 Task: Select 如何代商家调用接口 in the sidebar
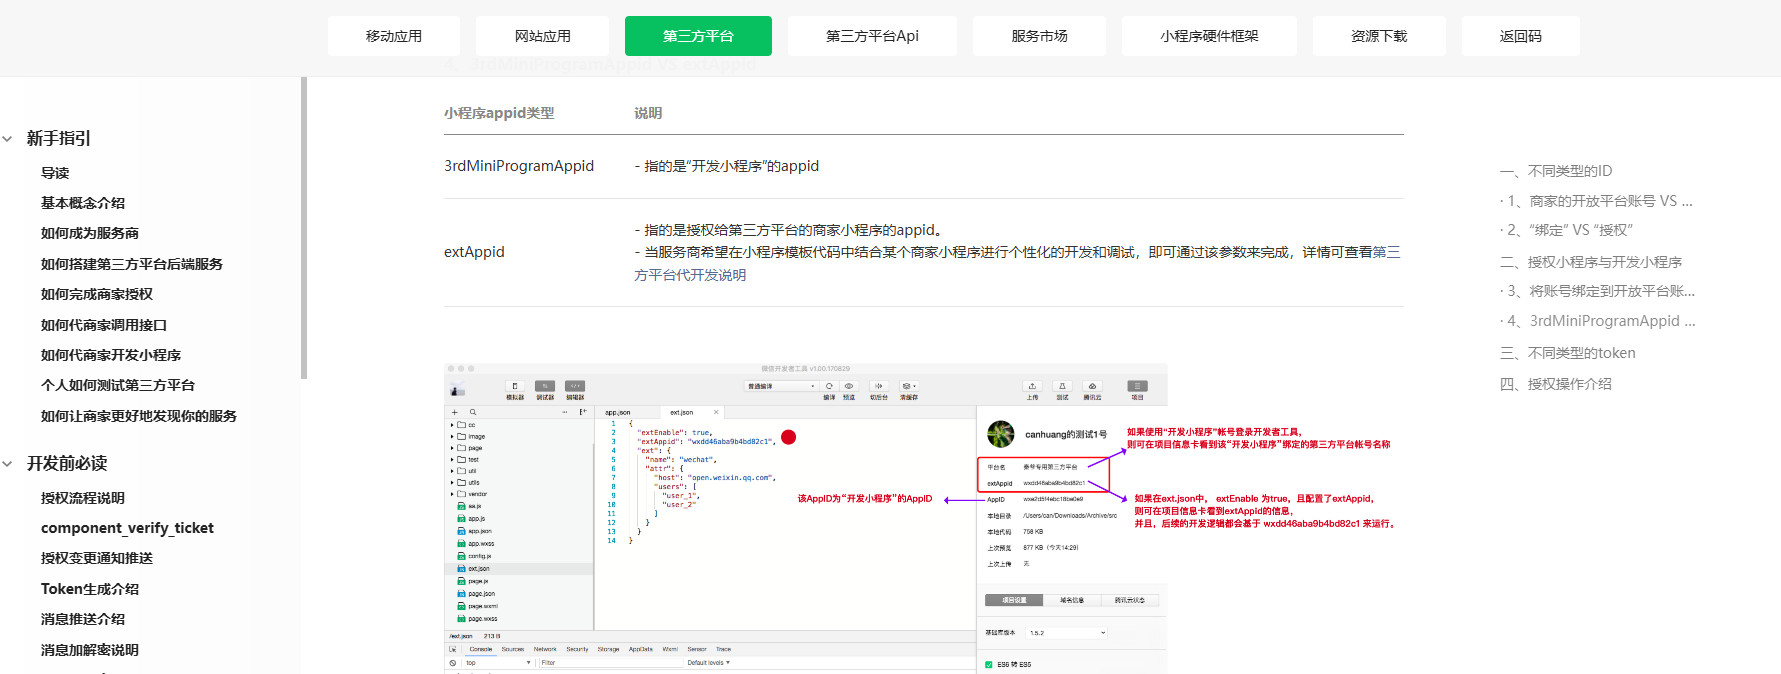click(x=104, y=325)
